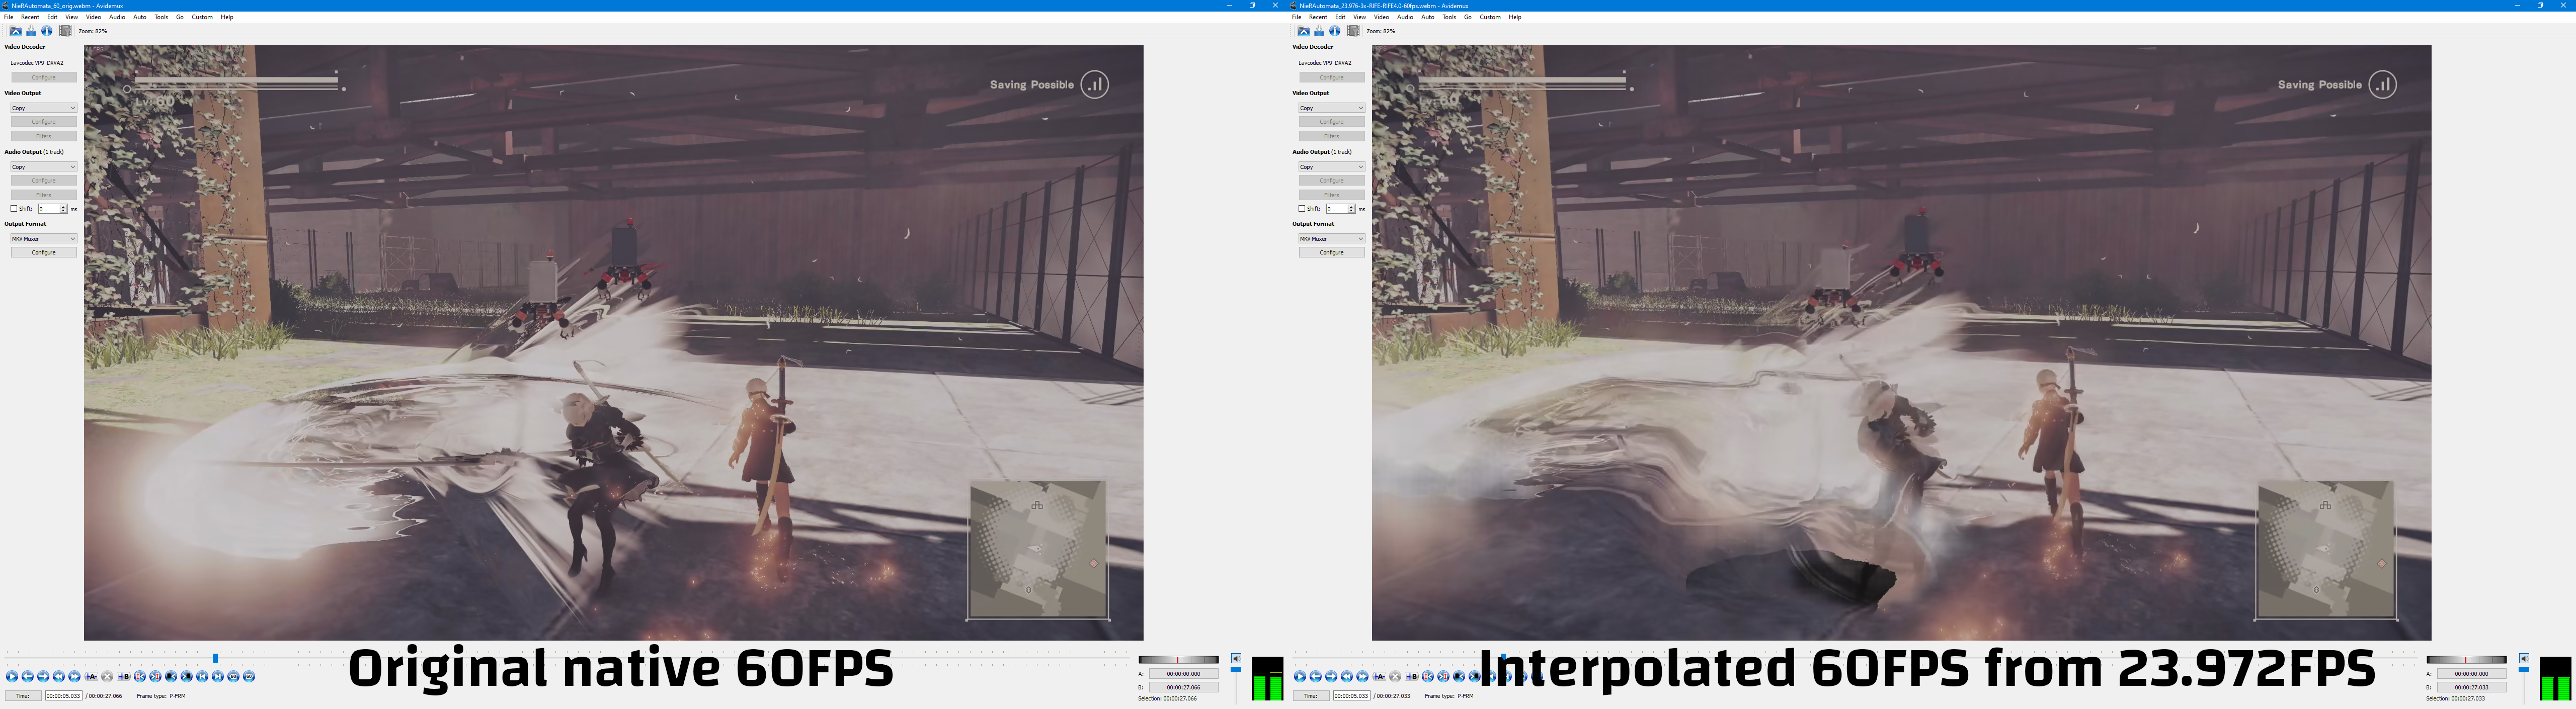This screenshot has width=2576, height=709.
Task: Marker B time button 00:00:27.066, left window
Action: tap(1184, 687)
